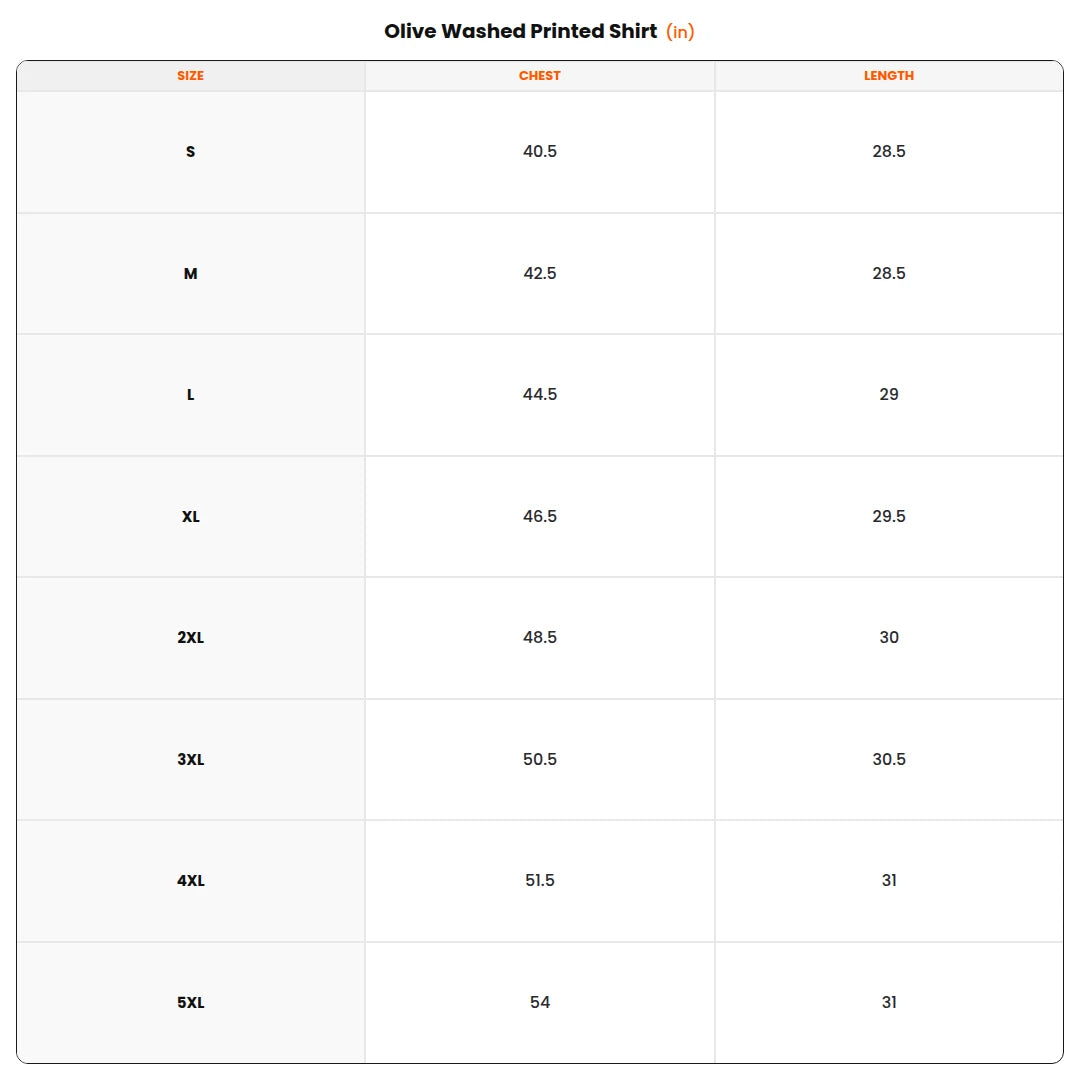
Task: Select the M size row label
Action: point(190,273)
